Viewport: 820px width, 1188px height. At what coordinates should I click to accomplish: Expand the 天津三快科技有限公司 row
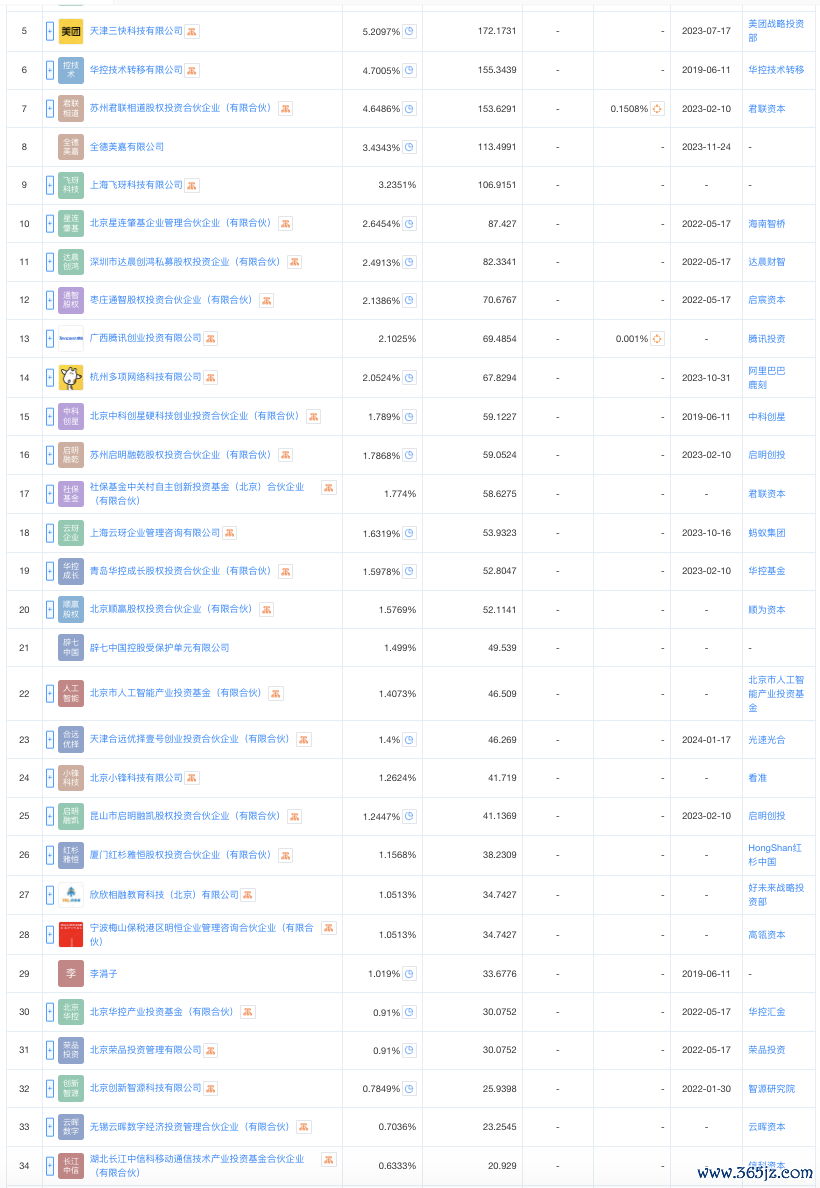coord(50,31)
